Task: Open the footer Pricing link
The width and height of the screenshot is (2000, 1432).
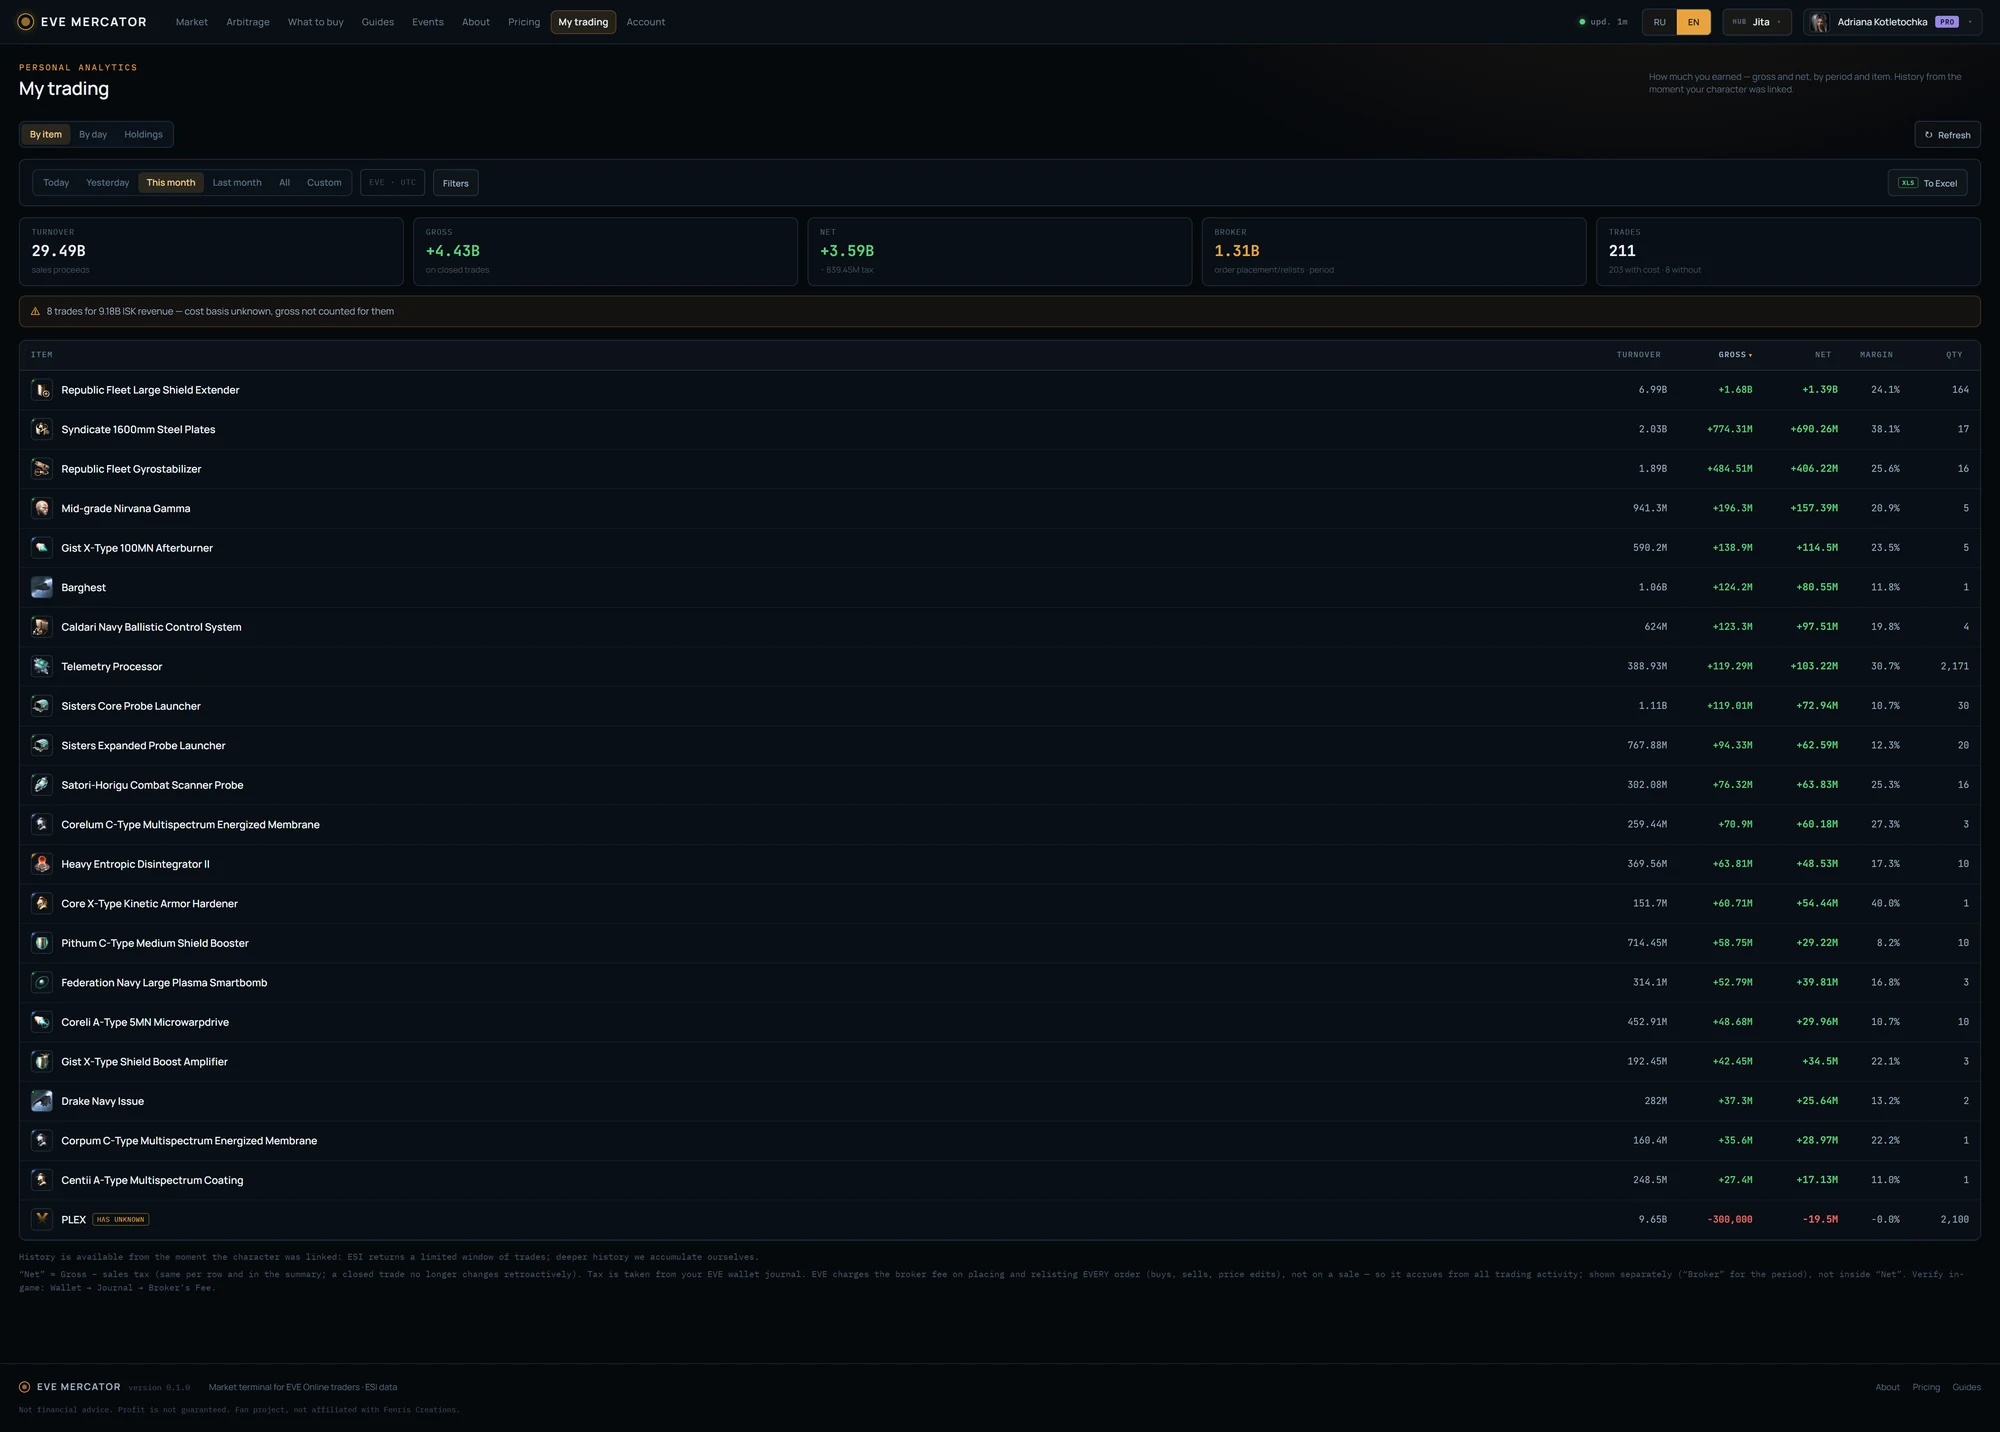Action: [x=1926, y=1387]
